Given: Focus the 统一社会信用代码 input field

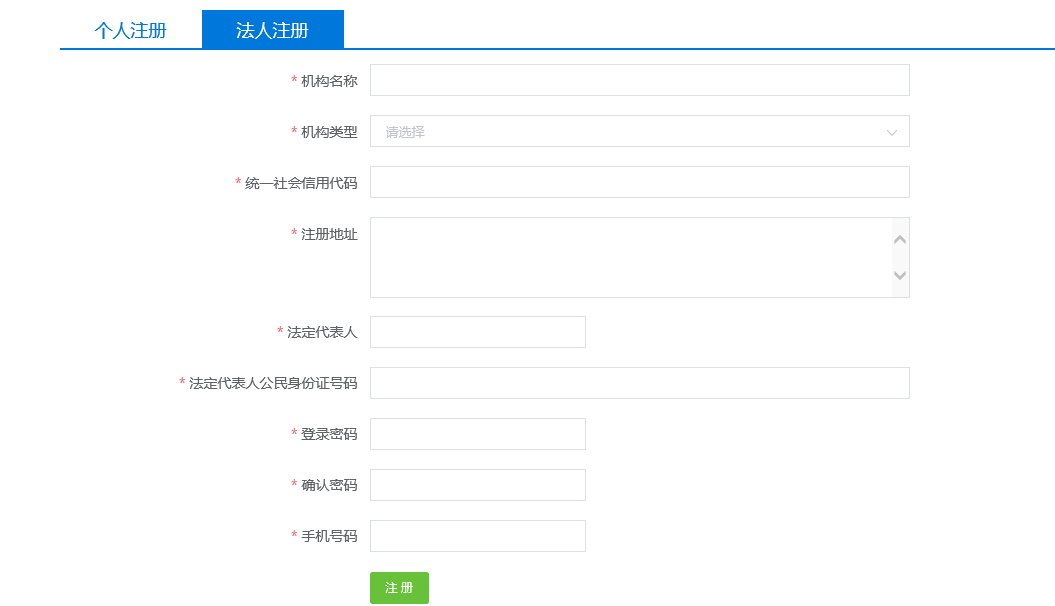Looking at the screenshot, I should coord(639,182).
